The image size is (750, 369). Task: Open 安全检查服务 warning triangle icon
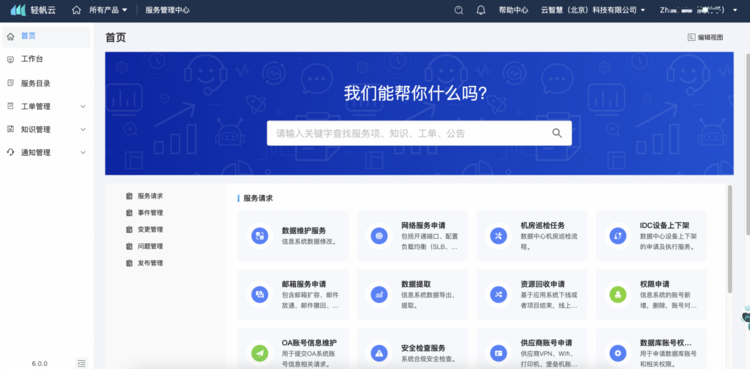click(x=379, y=353)
